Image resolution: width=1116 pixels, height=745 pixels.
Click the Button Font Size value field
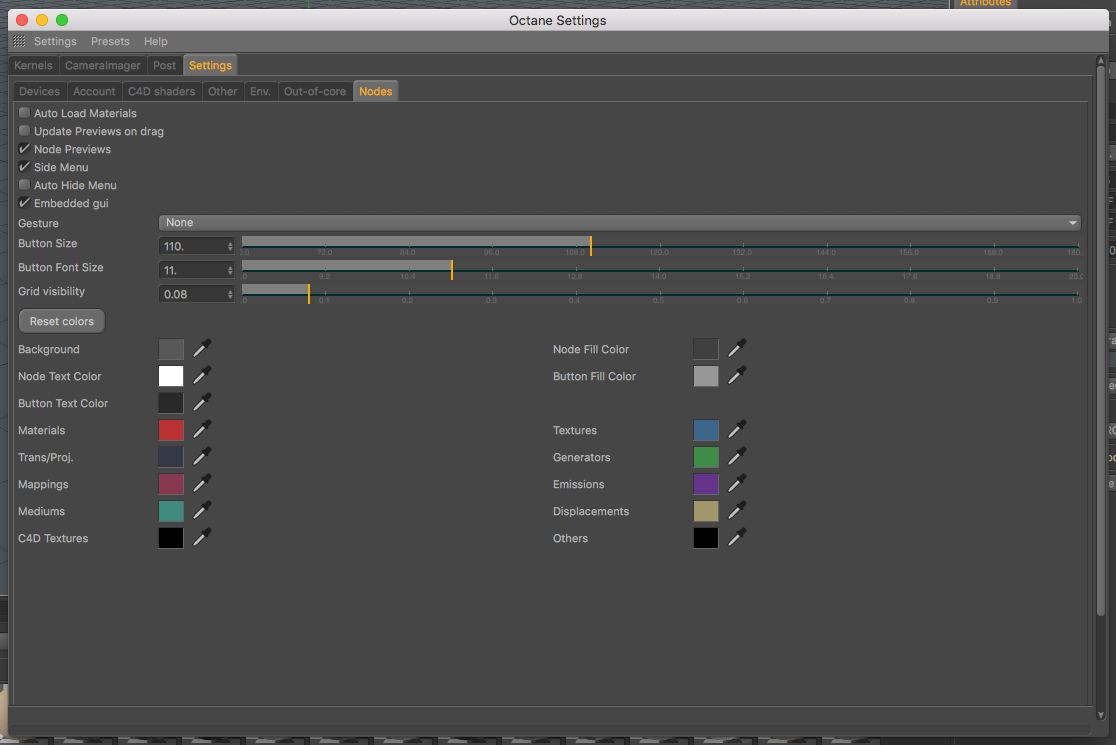tap(192, 270)
